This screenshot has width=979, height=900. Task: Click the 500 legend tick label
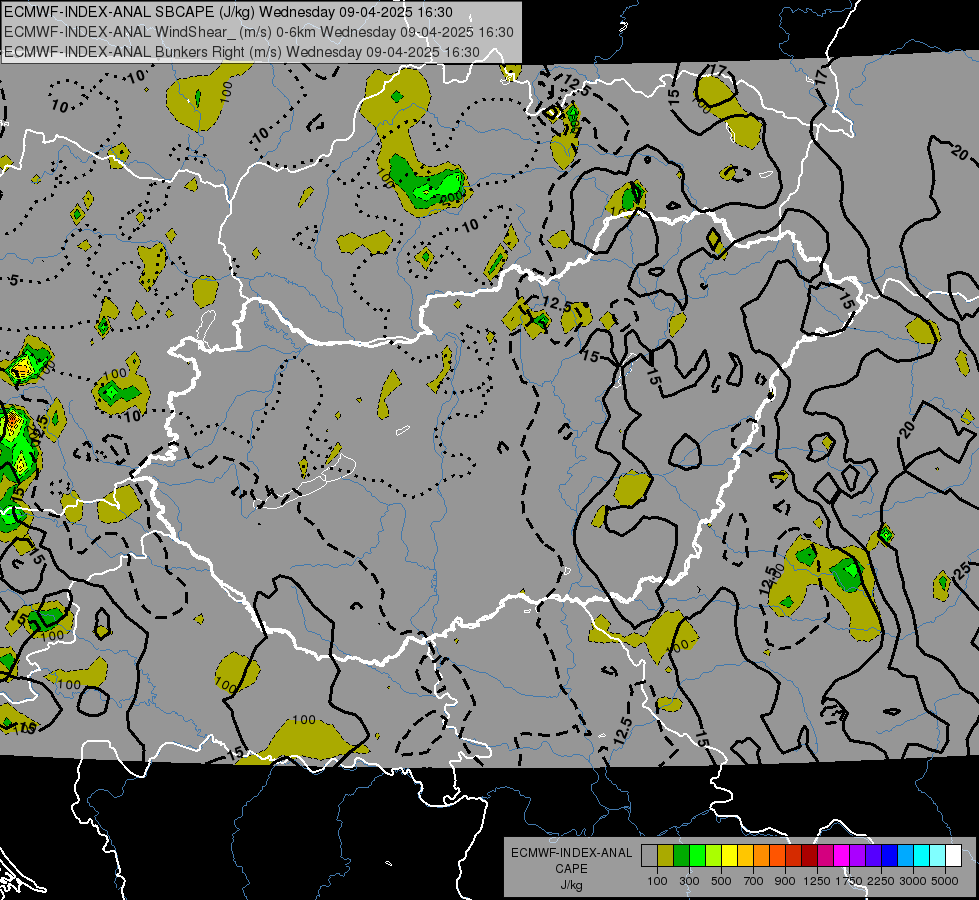tap(721, 881)
